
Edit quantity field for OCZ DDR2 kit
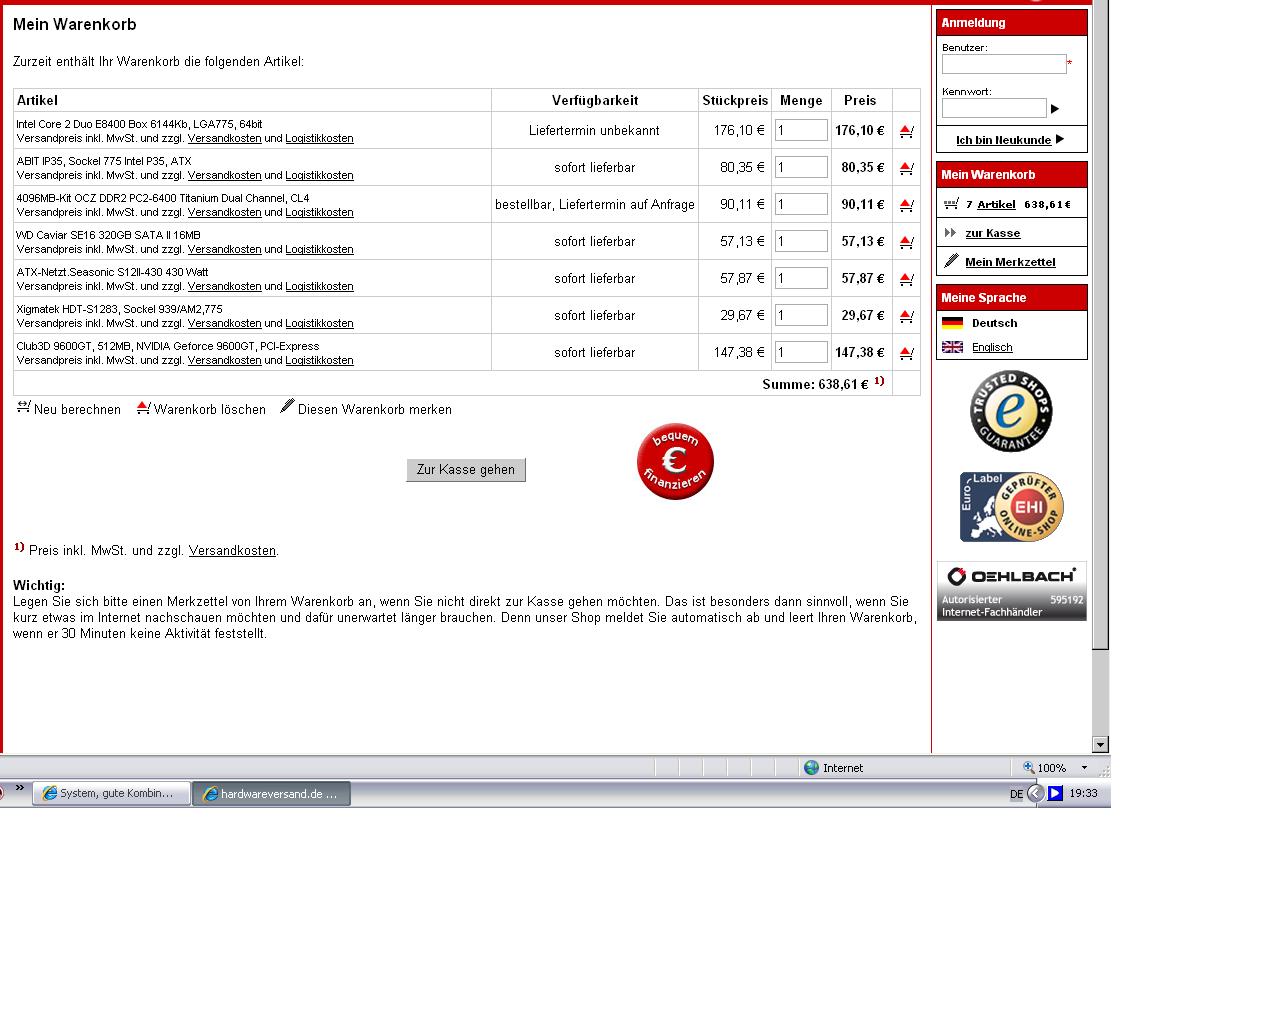tap(801, 204)
